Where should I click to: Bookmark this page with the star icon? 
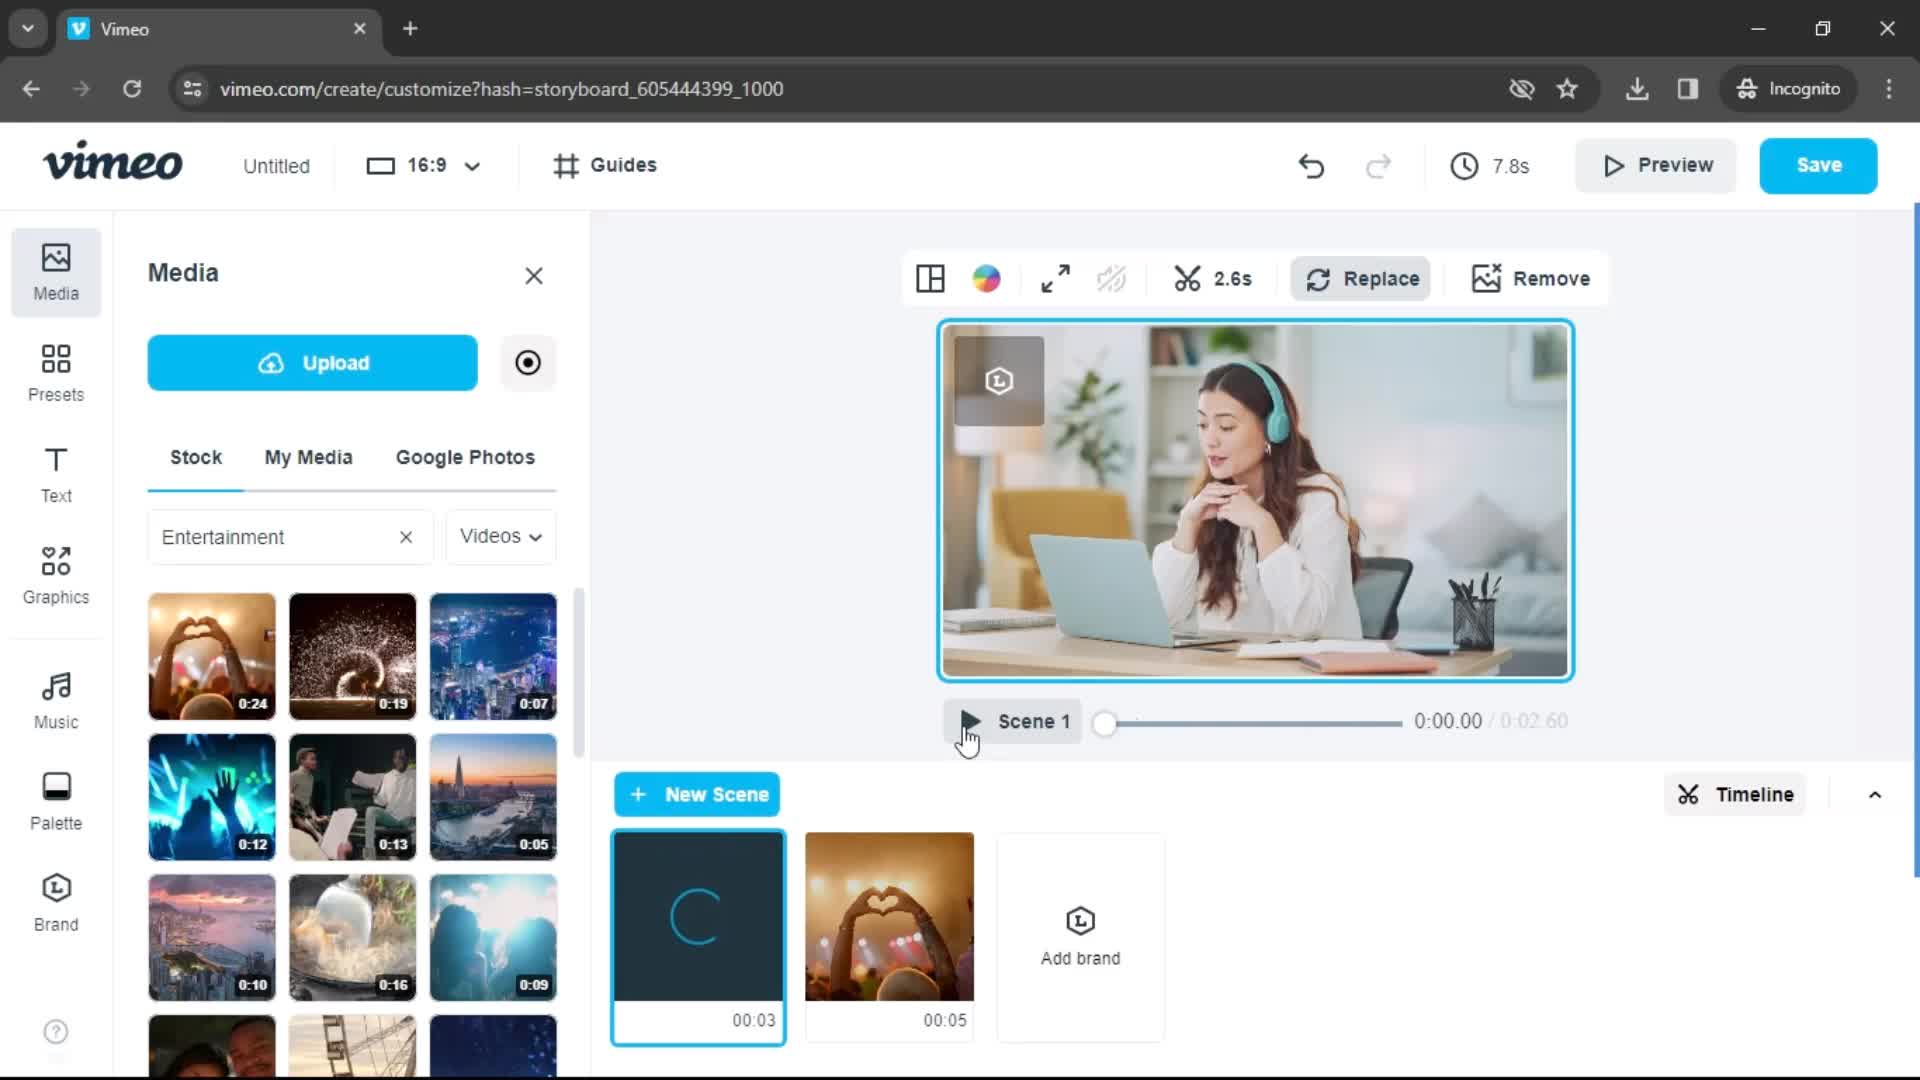(x=1567, y=89)
